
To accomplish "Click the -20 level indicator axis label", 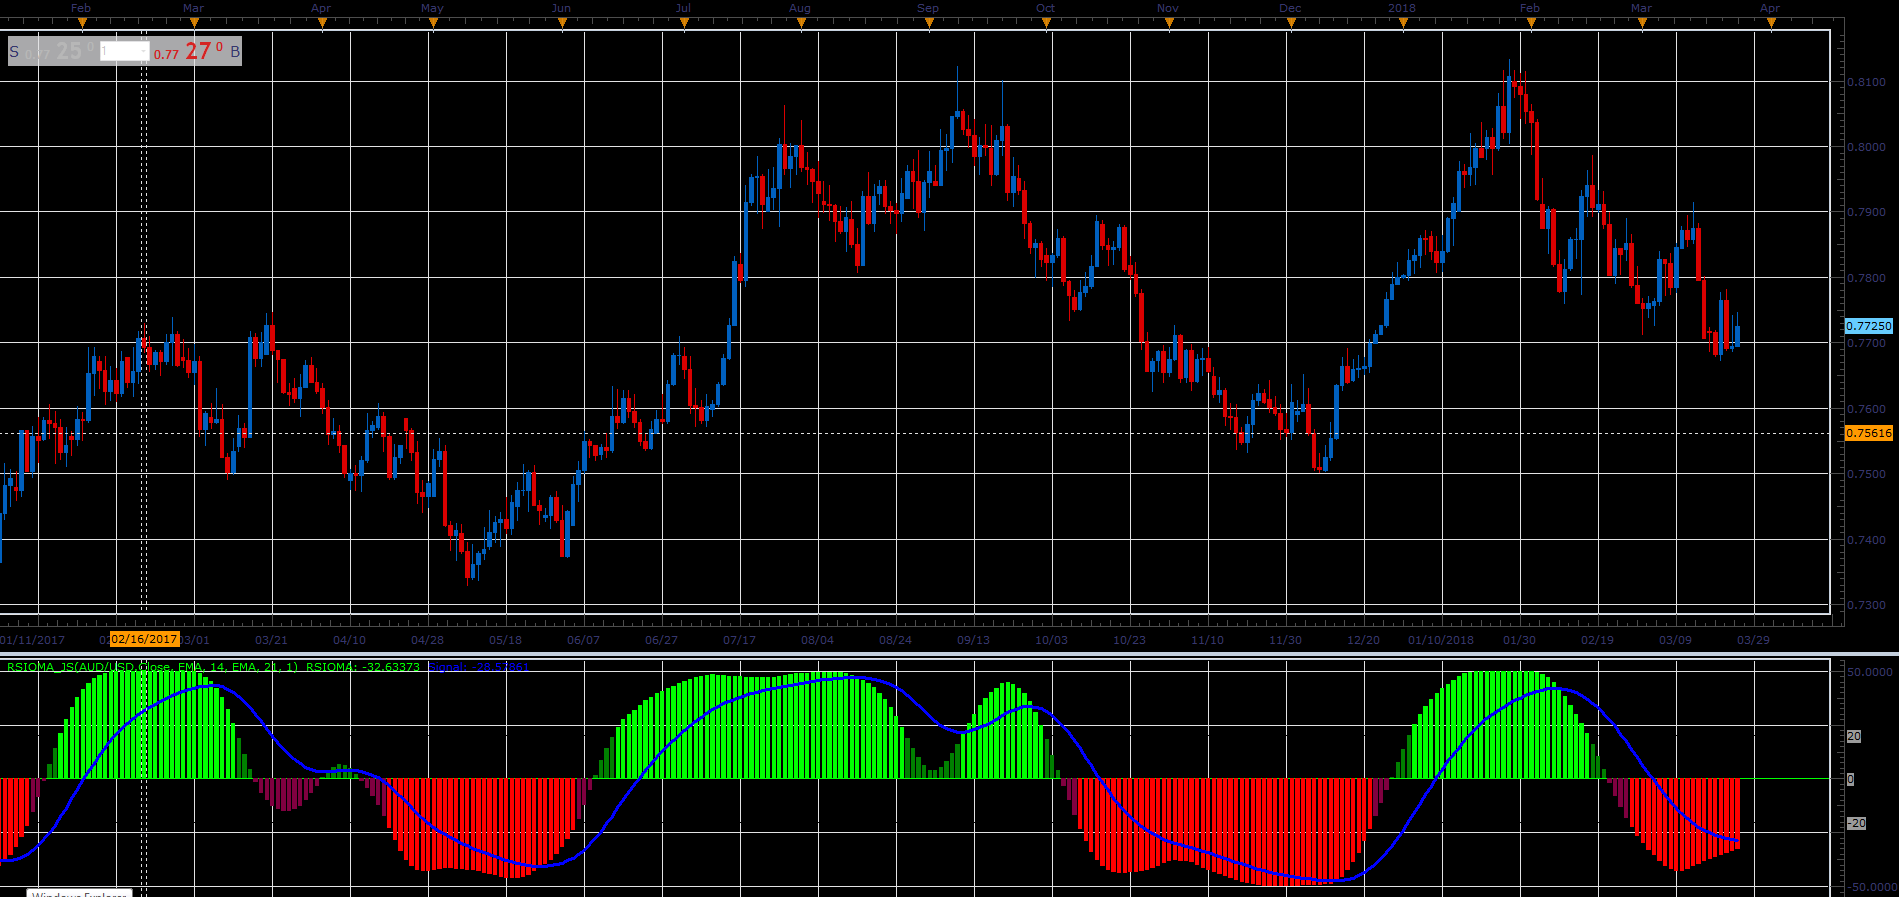I will pyautogui.click(x=1856, y=823).
